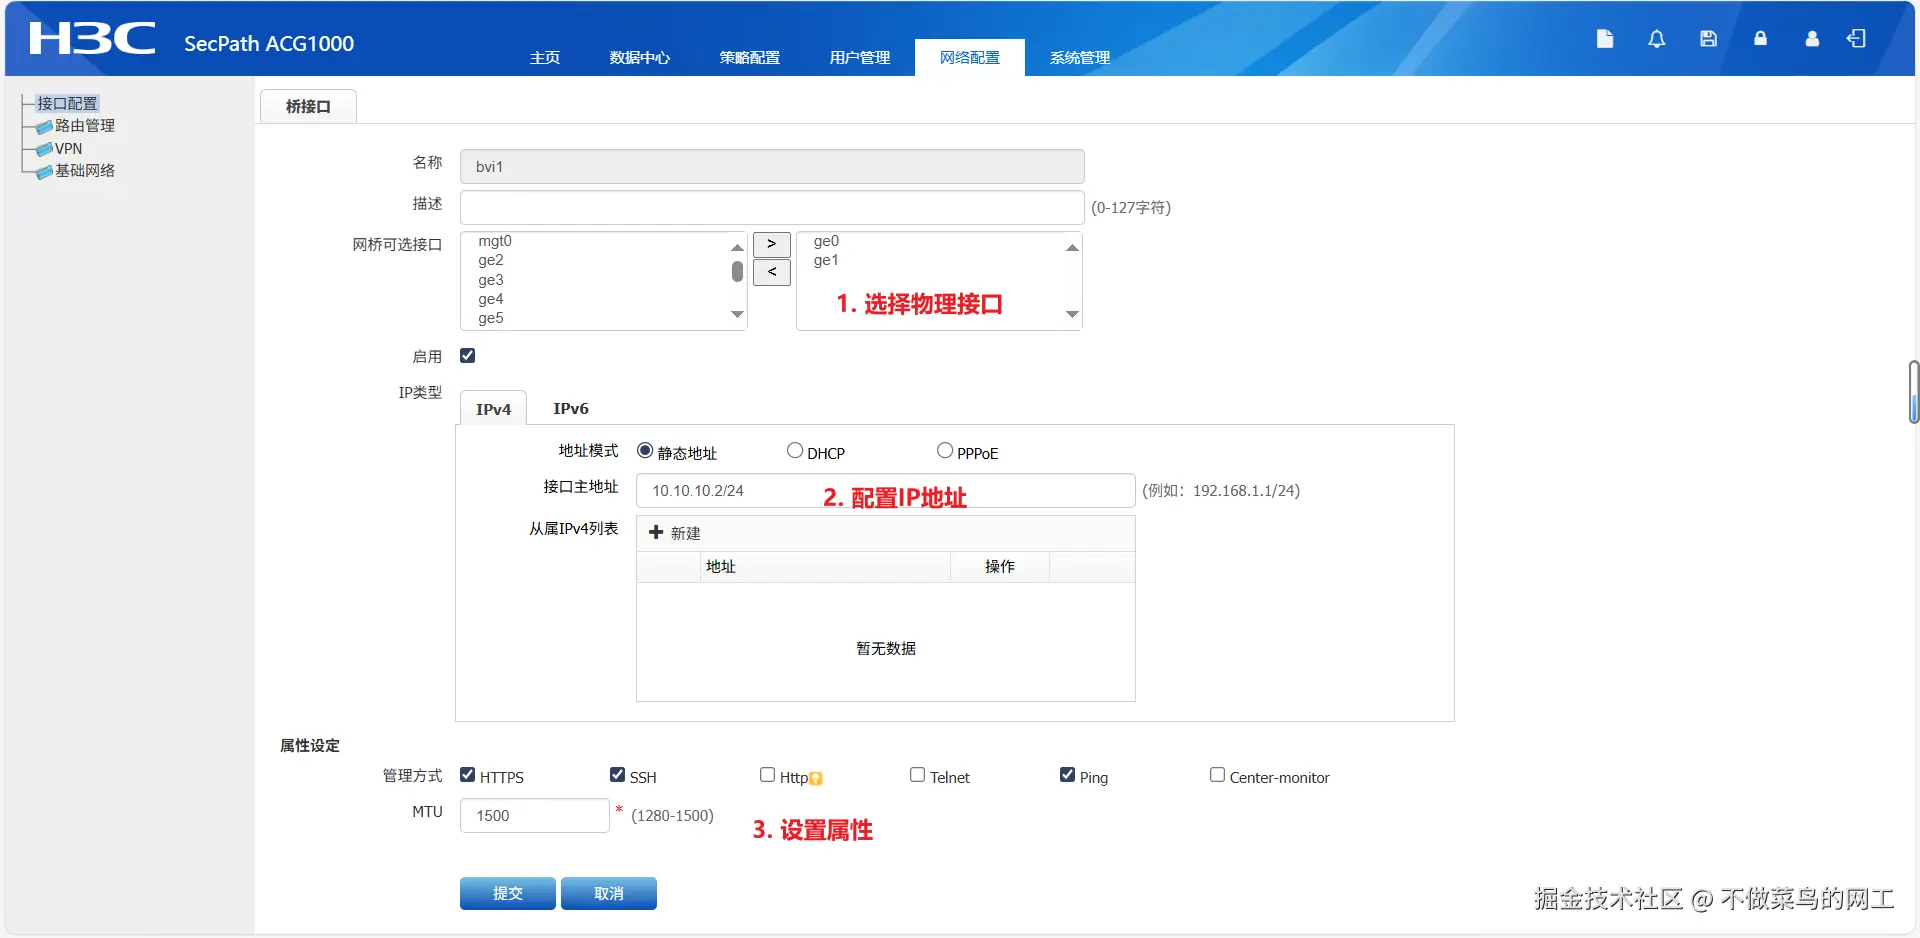Screen dimensions: 1920x938
Task: Uncheck the HTTPS management option
Action: coord(467,775)
